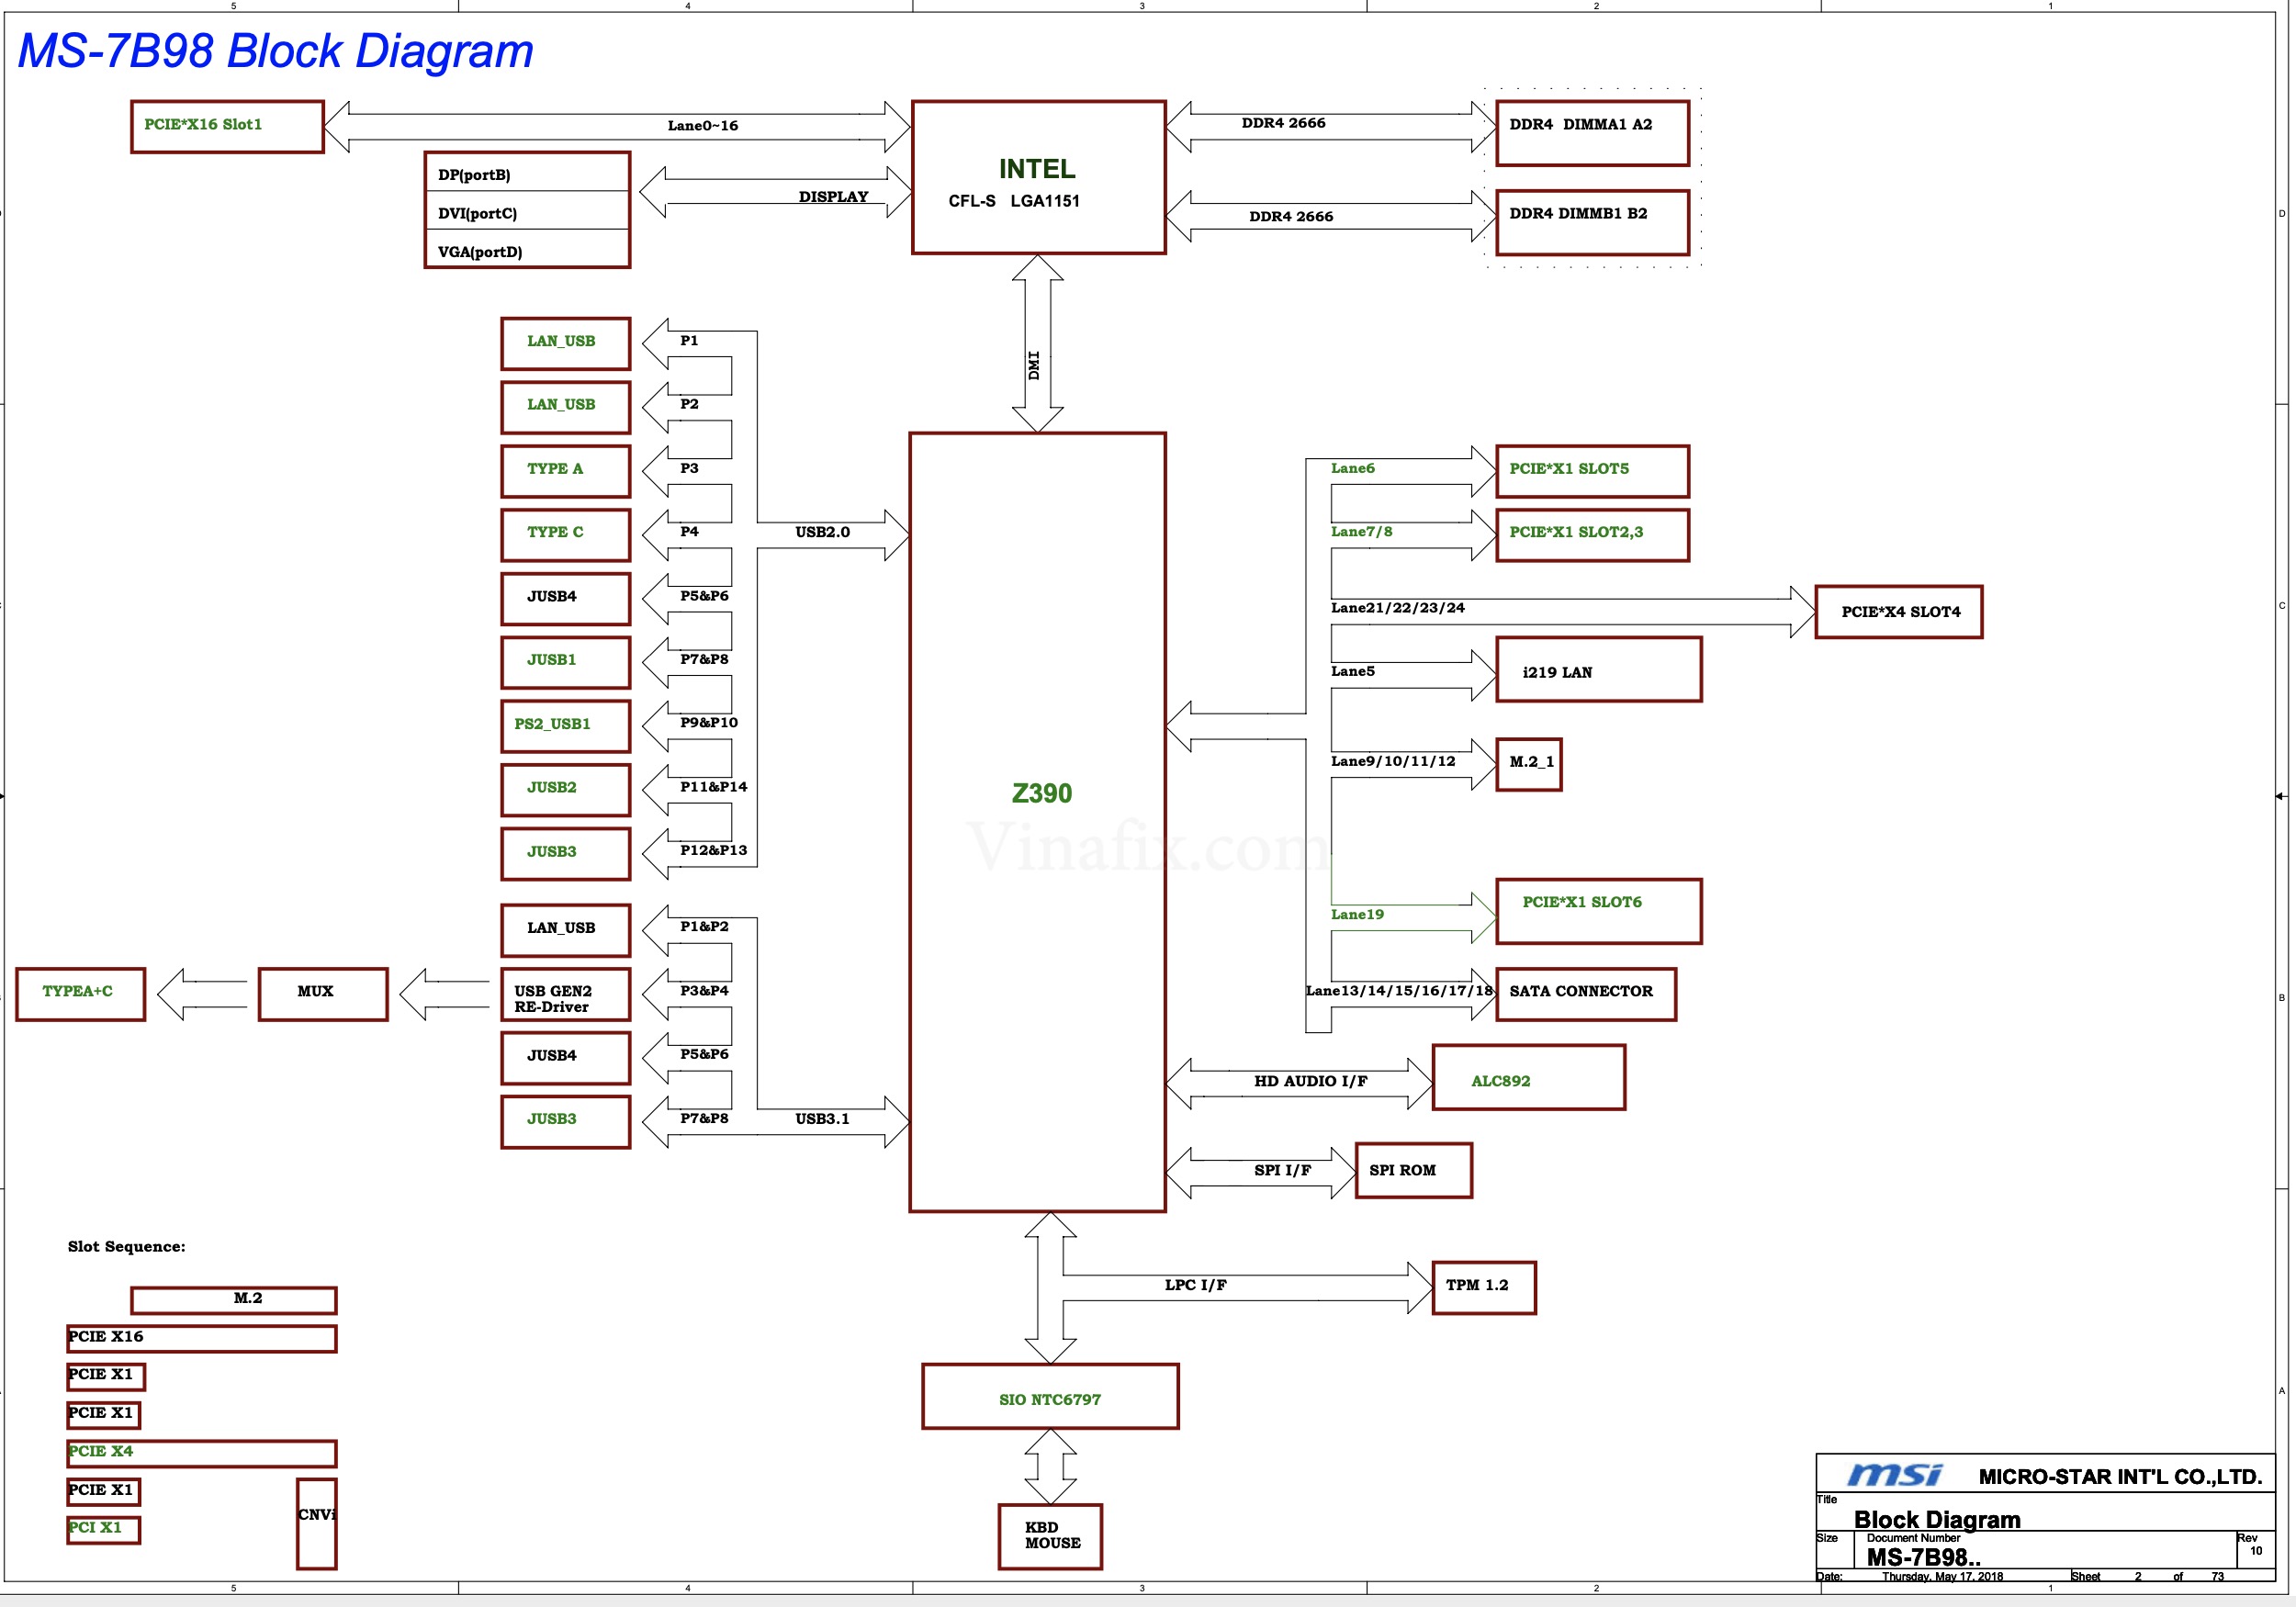The width and height of the screenshot is (2296, 1607).
Task: Click the 'DISPLAY' arrow label
Action: click(833, 197)
